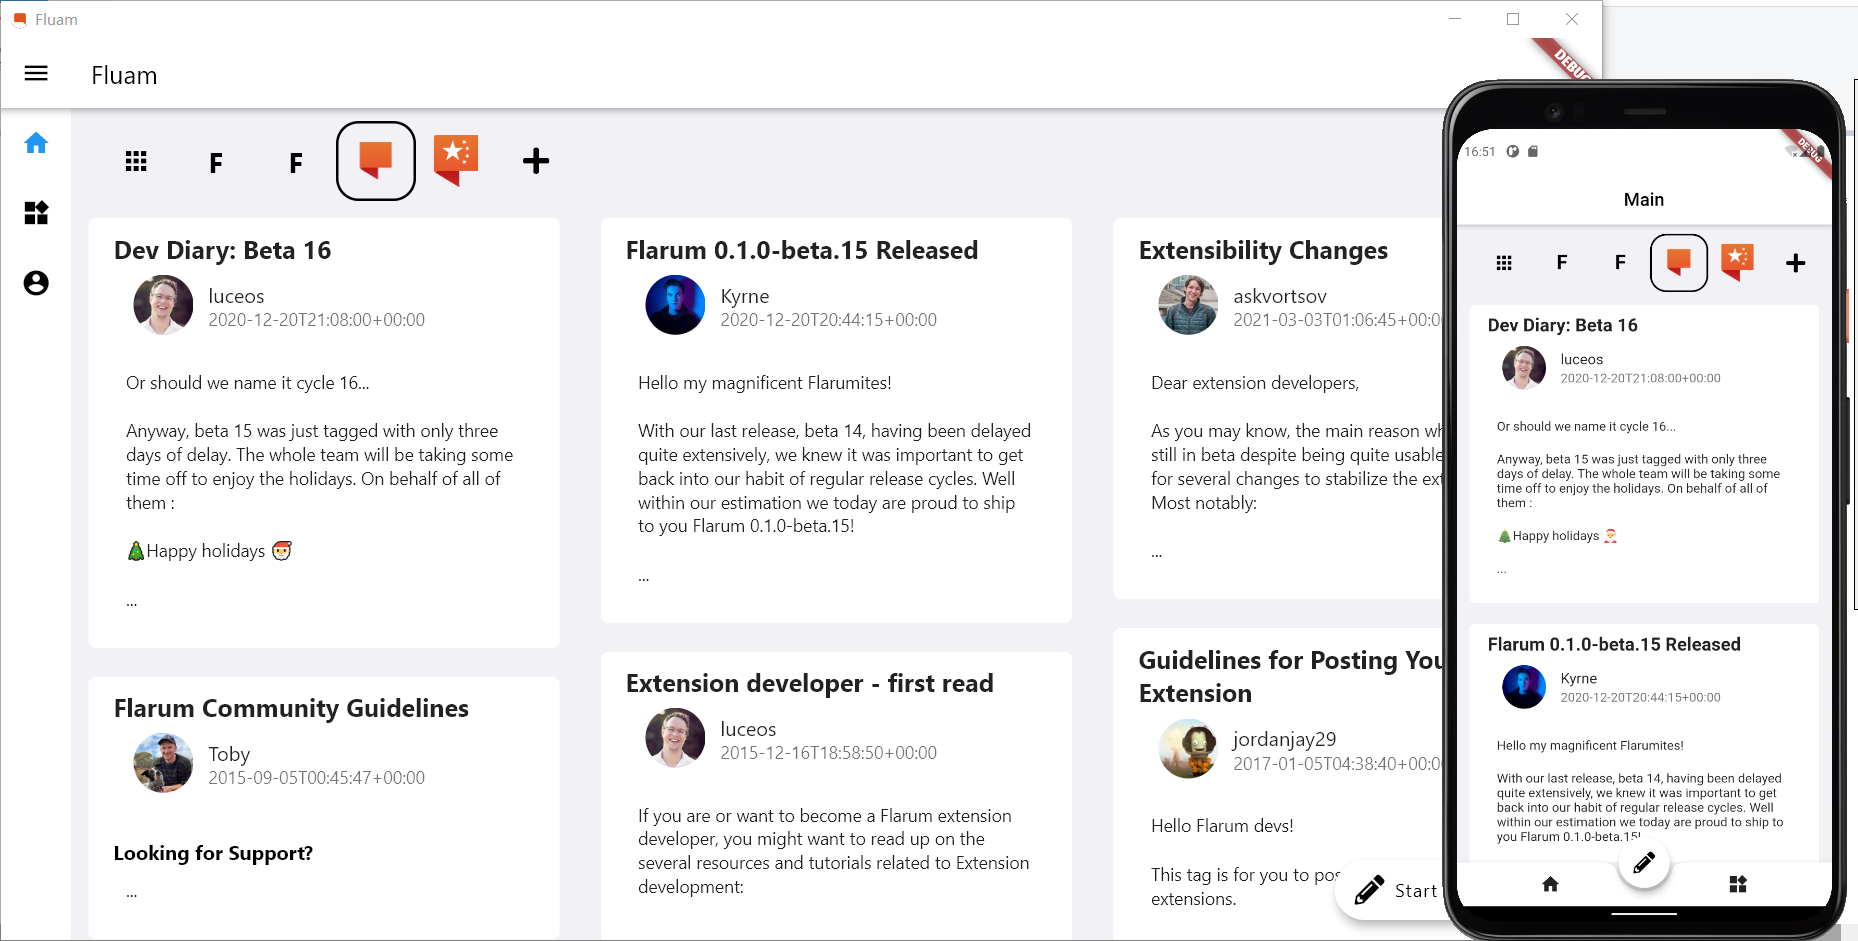Open the Extensibility Changes card title

click(x=1263, y=250)
